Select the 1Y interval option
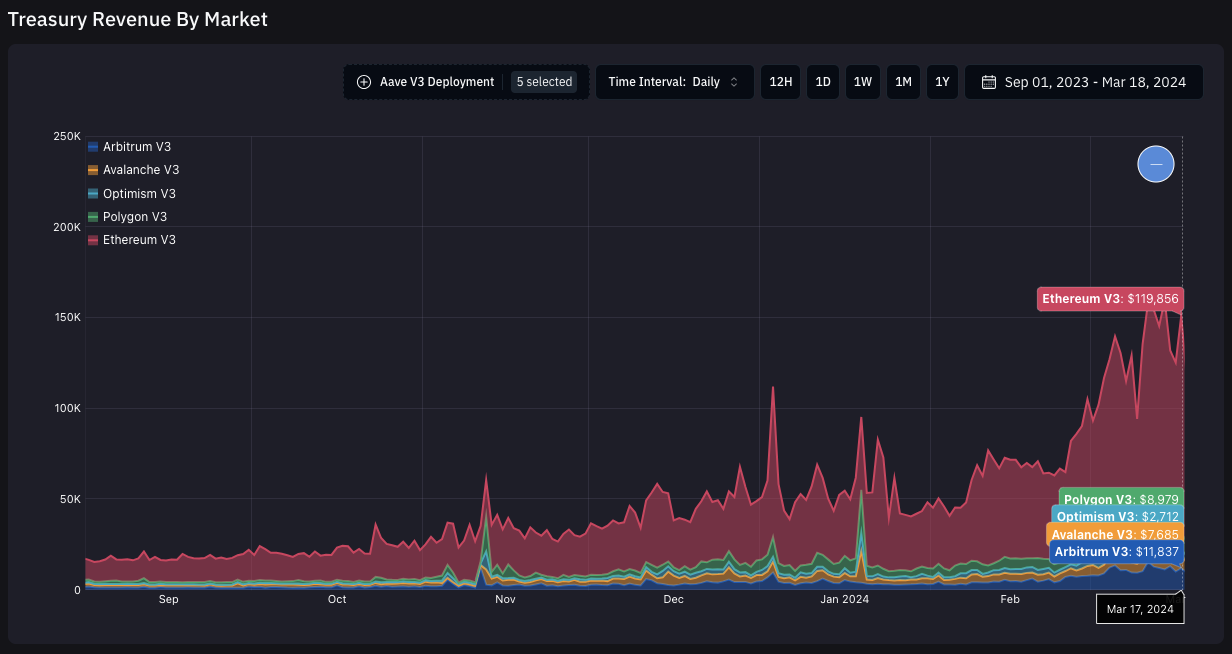1232x654 pixels. (x=941, y=82)
